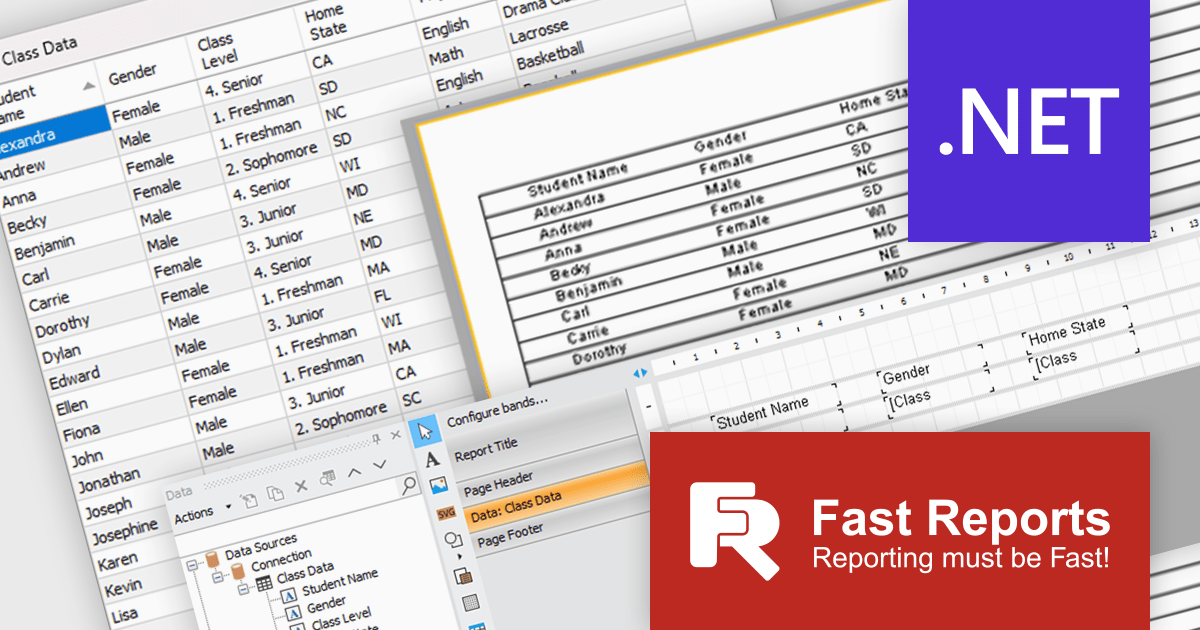
Task: Click the Data Sources database icon
Action: click(212, 558)
